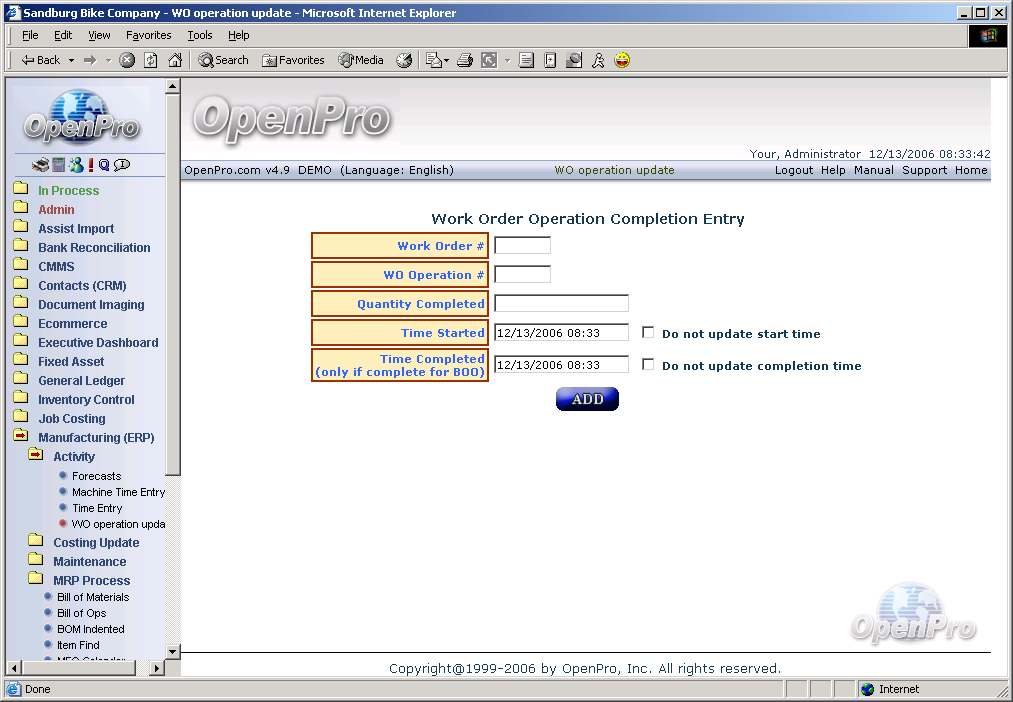Click the red exclamation mark icon
The height and width of the screenshot is (702, 1013).
90,165
